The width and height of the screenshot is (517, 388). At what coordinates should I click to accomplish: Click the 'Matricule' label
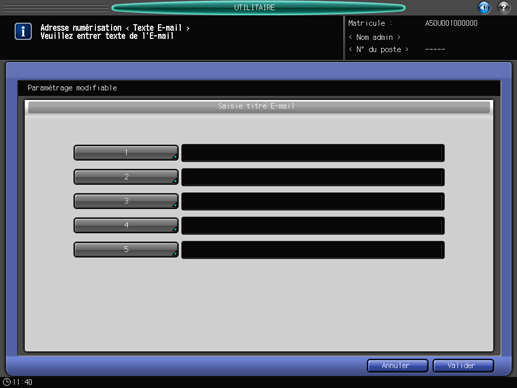coord(369,23)
